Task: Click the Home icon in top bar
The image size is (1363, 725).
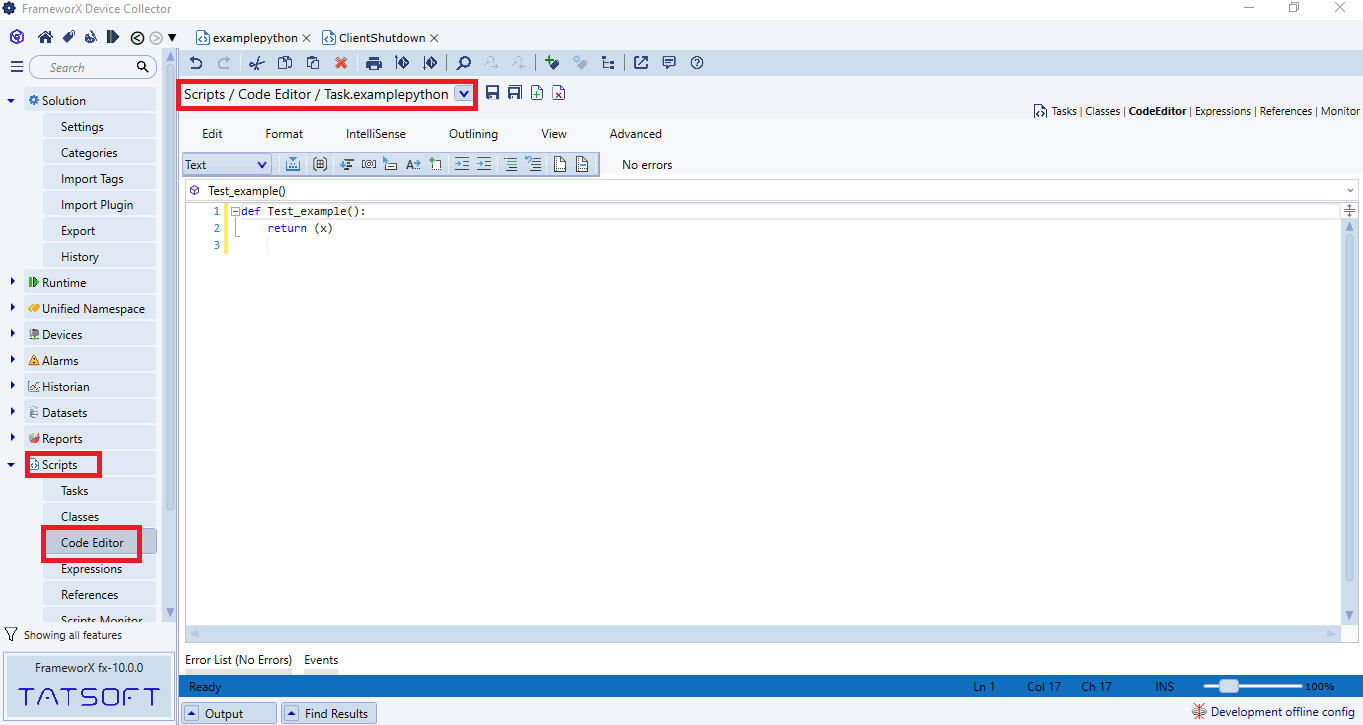Action: [45, 38]
